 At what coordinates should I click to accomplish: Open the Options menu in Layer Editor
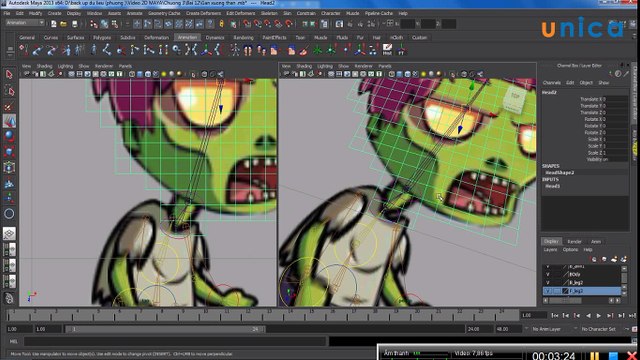[x=570, y=250]
